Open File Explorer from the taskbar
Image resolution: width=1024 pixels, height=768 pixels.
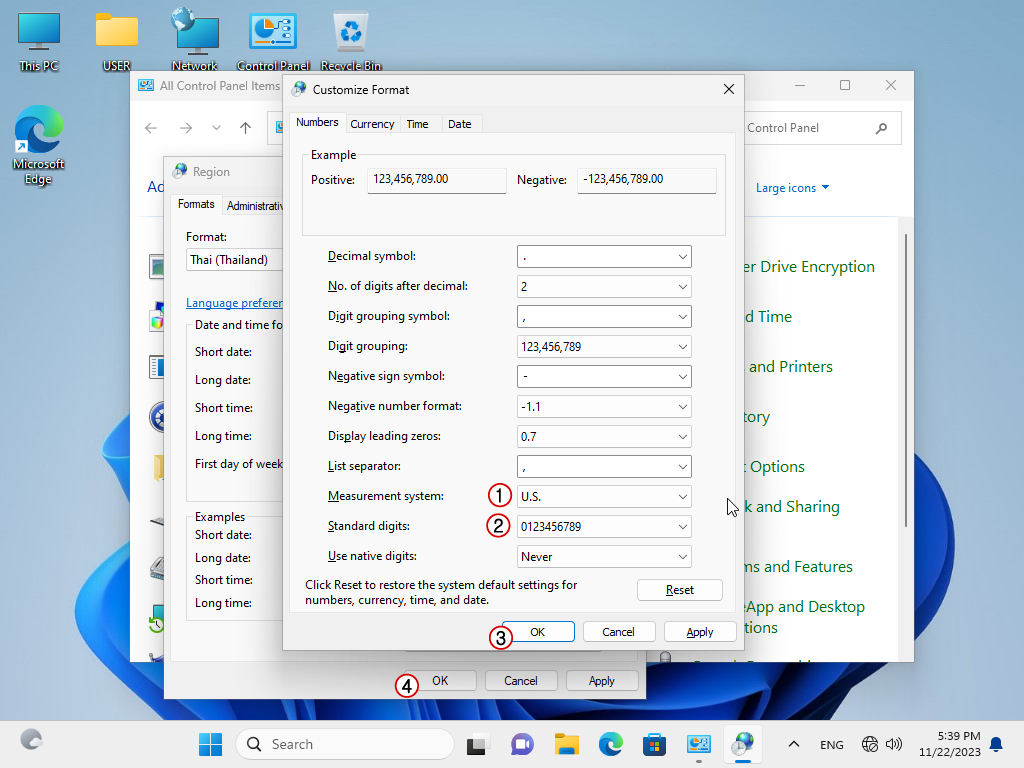(567, 744)
